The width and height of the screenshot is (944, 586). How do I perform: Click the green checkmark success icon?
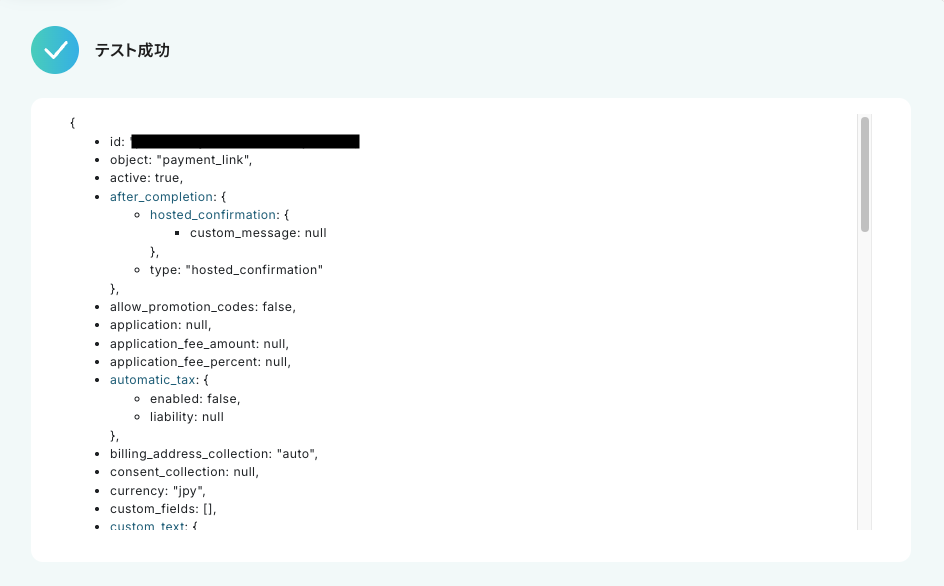(x=55, y=50)
